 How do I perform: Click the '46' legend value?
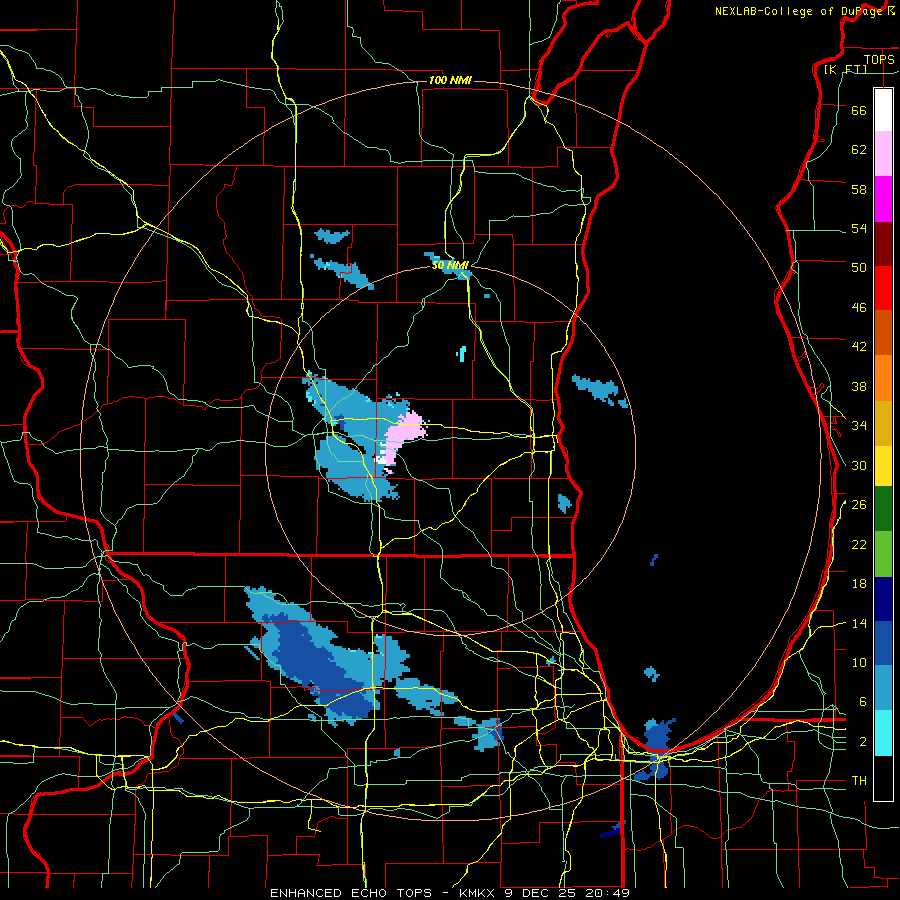point(859,308)
